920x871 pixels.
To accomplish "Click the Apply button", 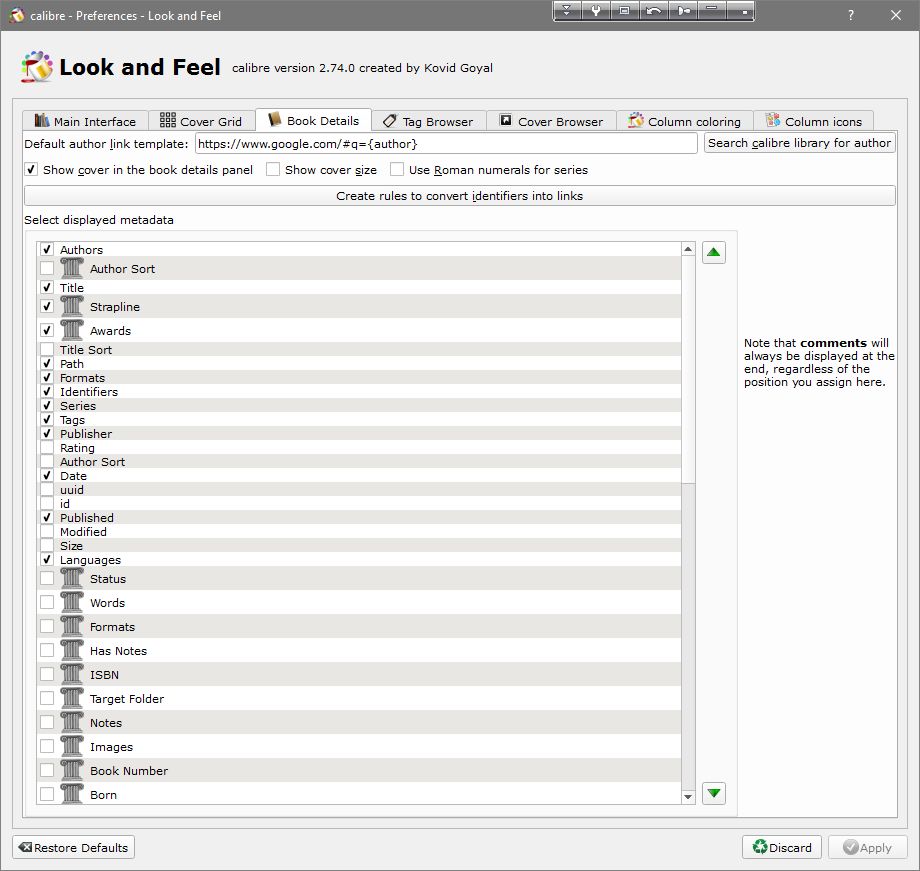I will click(867, 848).
